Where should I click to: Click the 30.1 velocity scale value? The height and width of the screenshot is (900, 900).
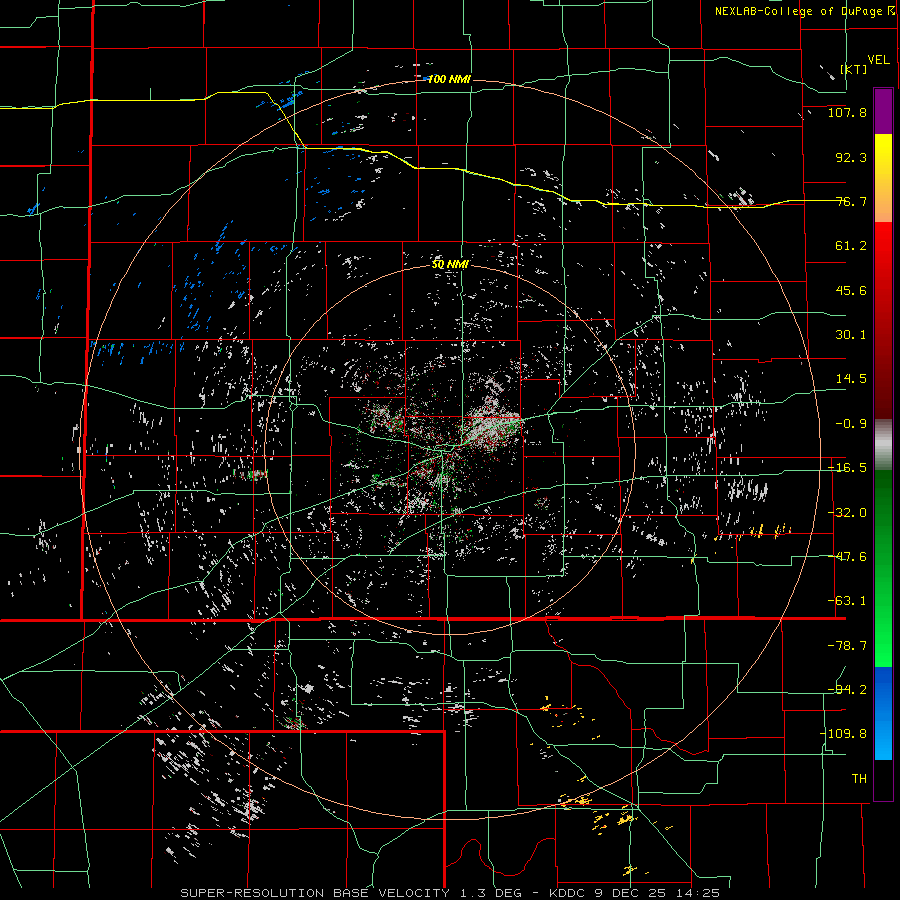click(x=851, y=335)
